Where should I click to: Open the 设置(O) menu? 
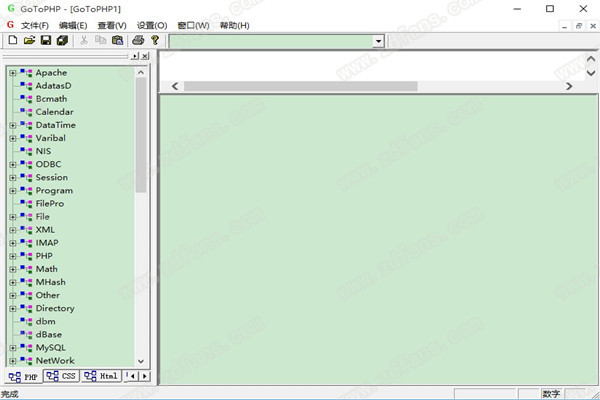(152, 25)
